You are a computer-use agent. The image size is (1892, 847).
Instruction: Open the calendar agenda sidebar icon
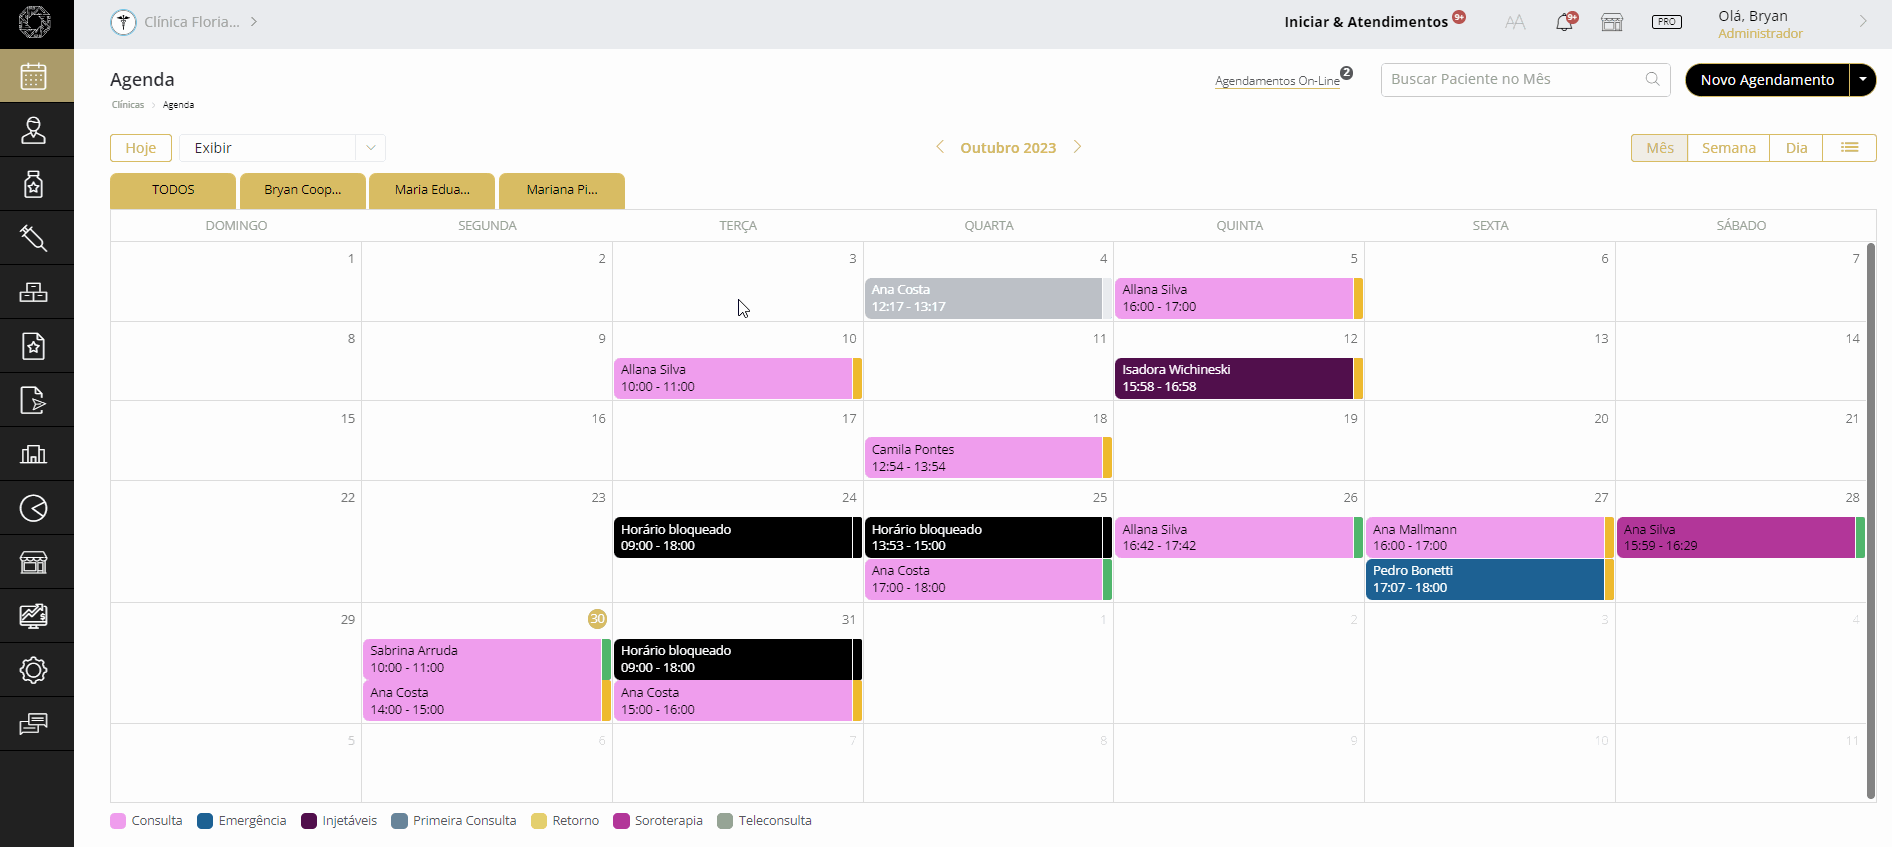[x=34, y=76]
